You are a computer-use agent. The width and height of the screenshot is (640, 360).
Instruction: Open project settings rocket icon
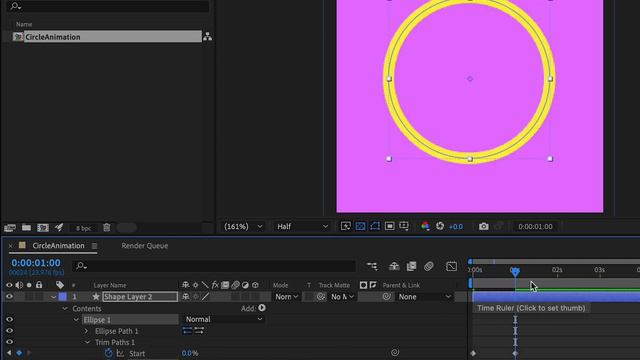(x=59, y=227)
